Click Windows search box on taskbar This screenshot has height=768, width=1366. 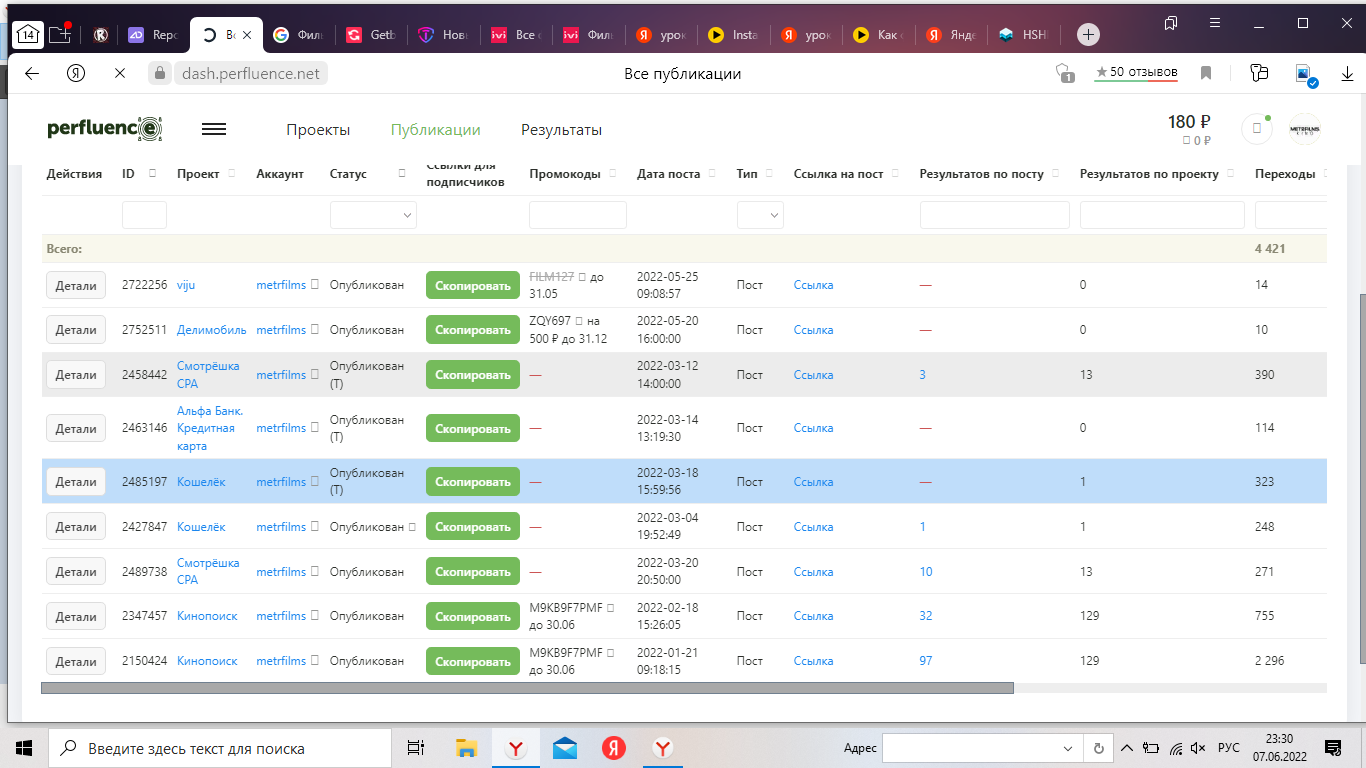click(x=220, y=748)
